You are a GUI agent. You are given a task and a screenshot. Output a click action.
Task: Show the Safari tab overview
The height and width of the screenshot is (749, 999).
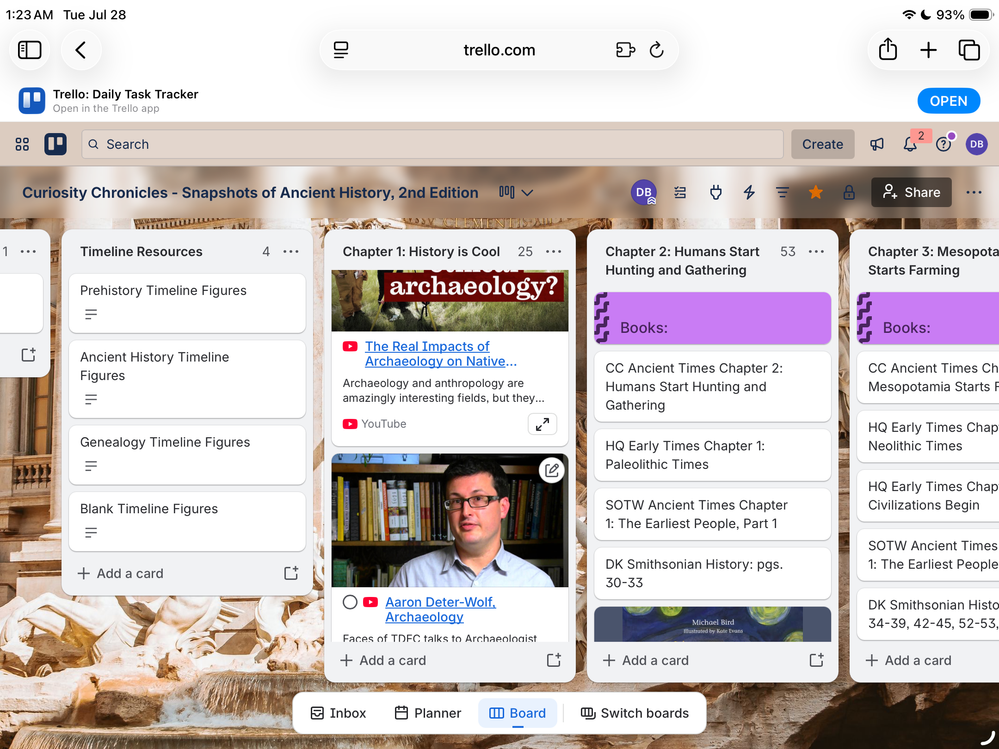[x=969, y=50]
